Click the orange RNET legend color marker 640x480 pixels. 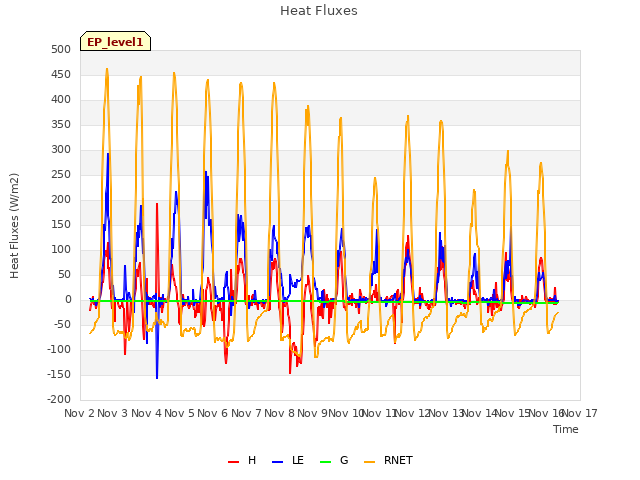[369, 462]
